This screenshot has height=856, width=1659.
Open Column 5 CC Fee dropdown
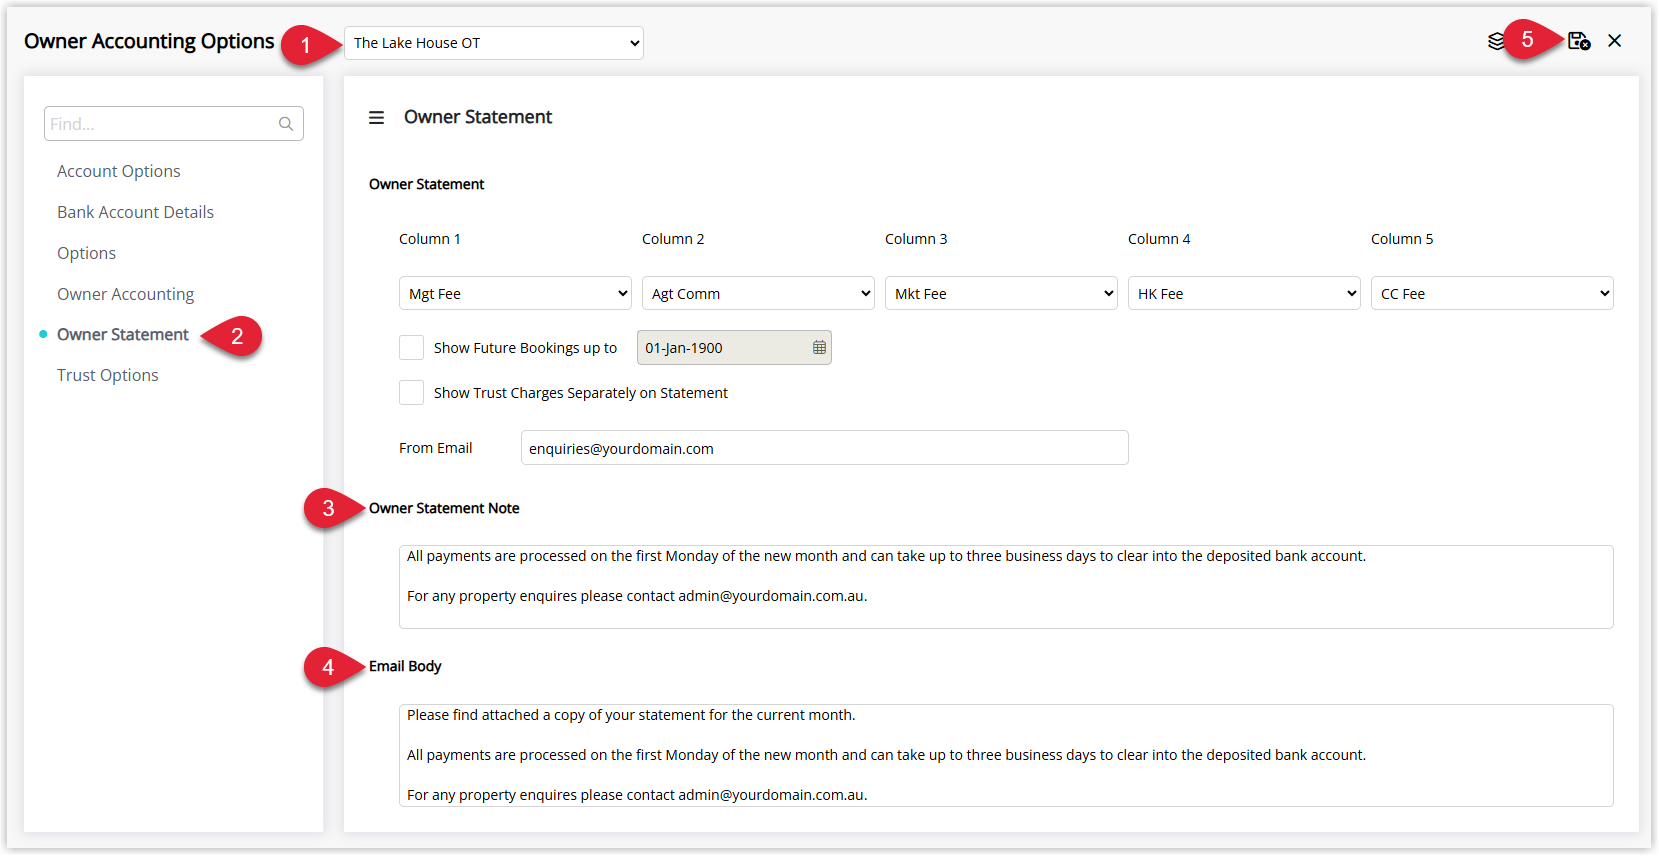point(1492,293)
